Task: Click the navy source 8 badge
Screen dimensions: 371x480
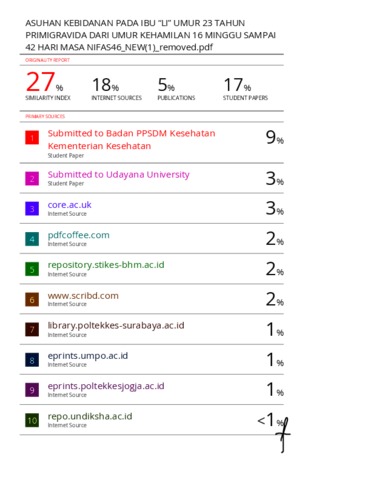Action: click(x=32, y=360)
